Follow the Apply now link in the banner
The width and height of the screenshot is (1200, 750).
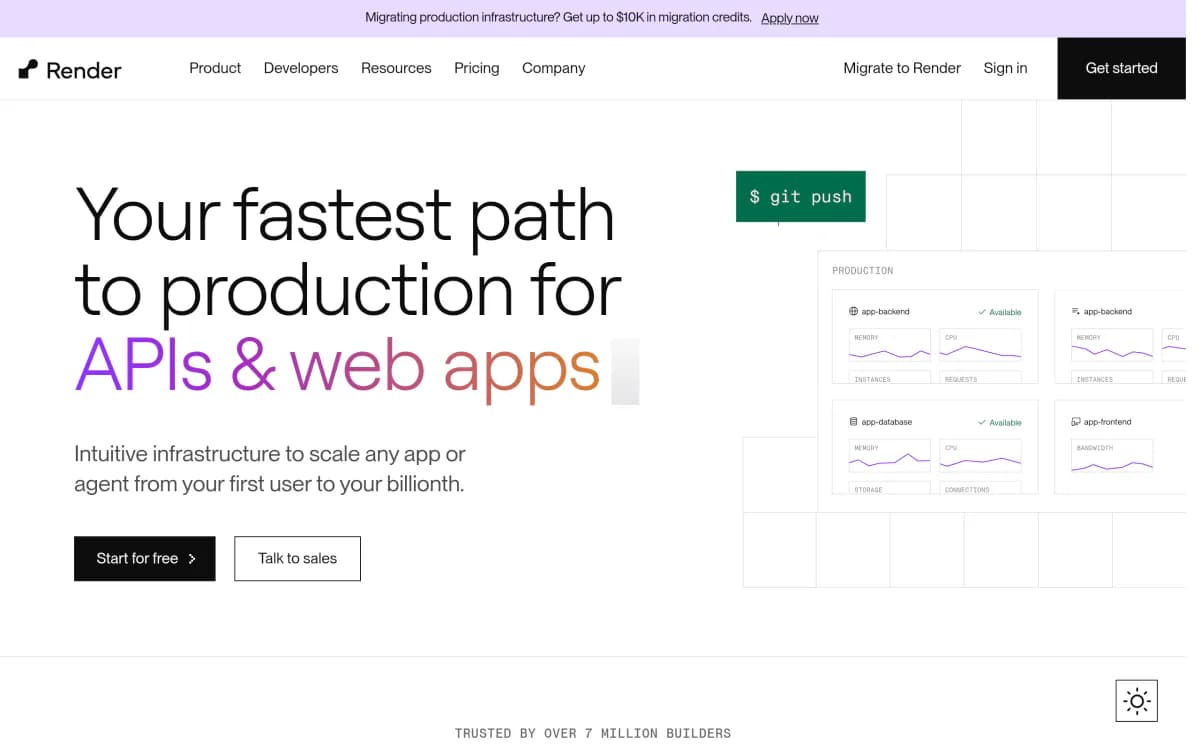coord(790,18)
